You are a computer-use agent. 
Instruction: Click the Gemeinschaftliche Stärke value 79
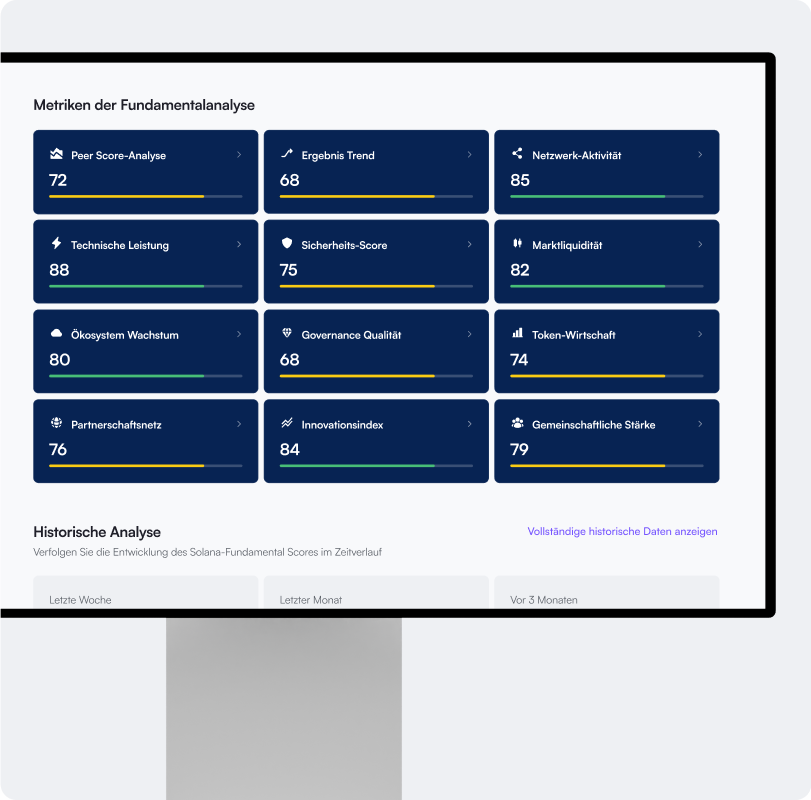pyautogui.click(x=519, y=449)
